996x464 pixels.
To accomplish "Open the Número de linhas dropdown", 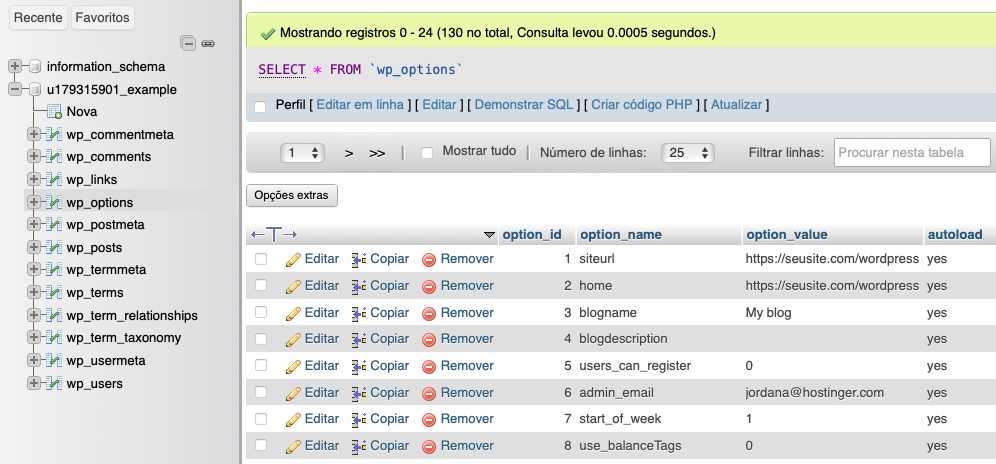I will coord(687,153).
